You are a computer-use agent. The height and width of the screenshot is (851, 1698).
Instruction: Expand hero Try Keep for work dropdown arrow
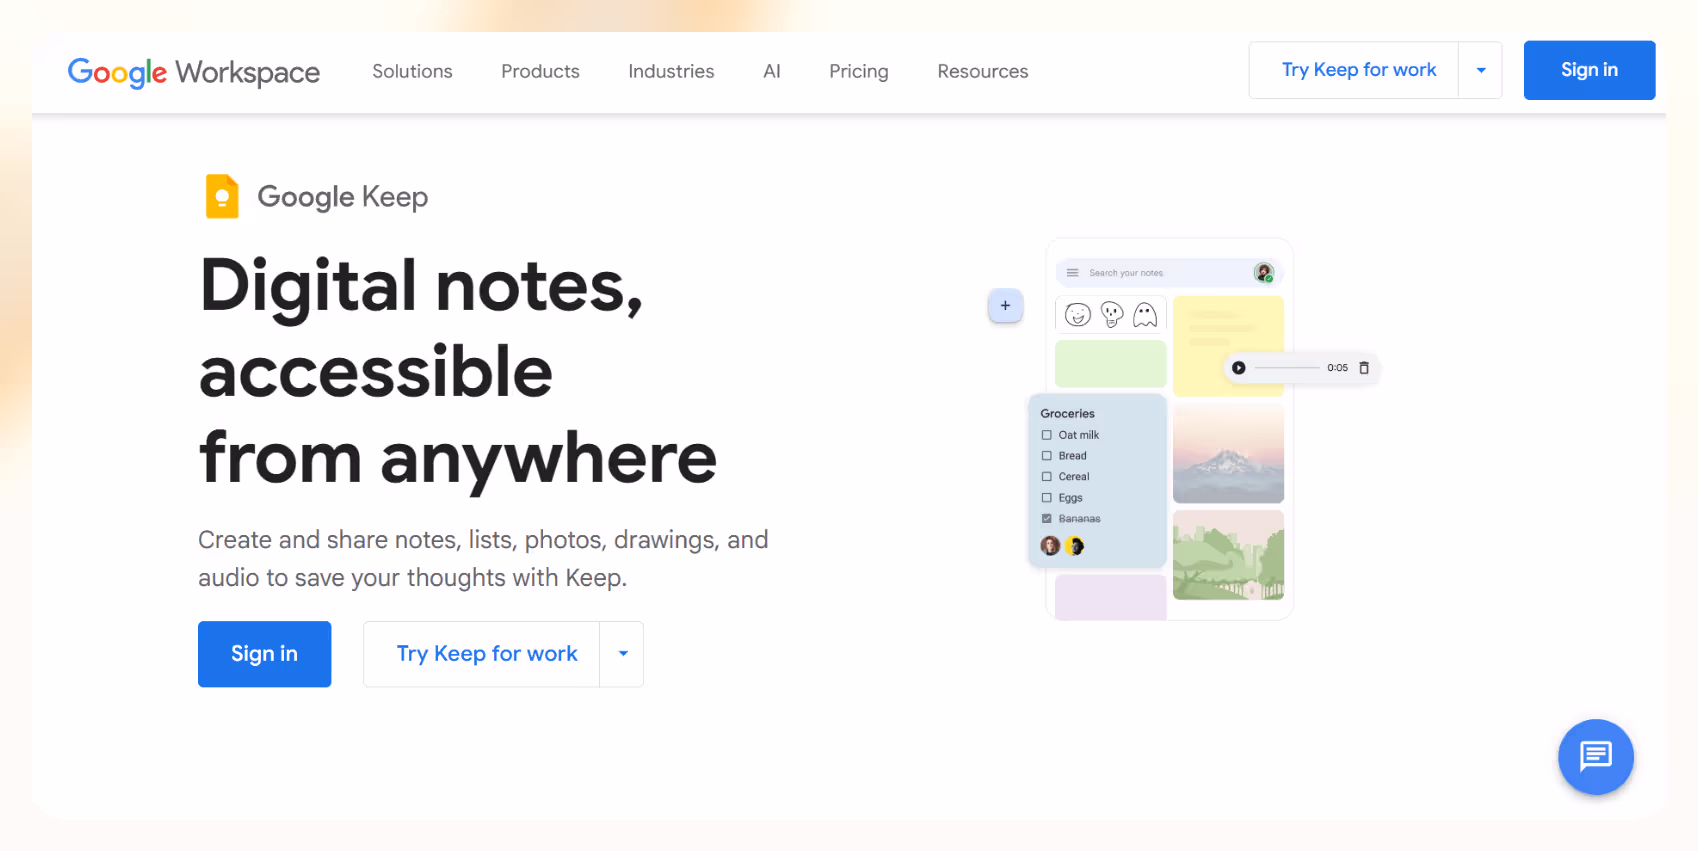(622, 654)
